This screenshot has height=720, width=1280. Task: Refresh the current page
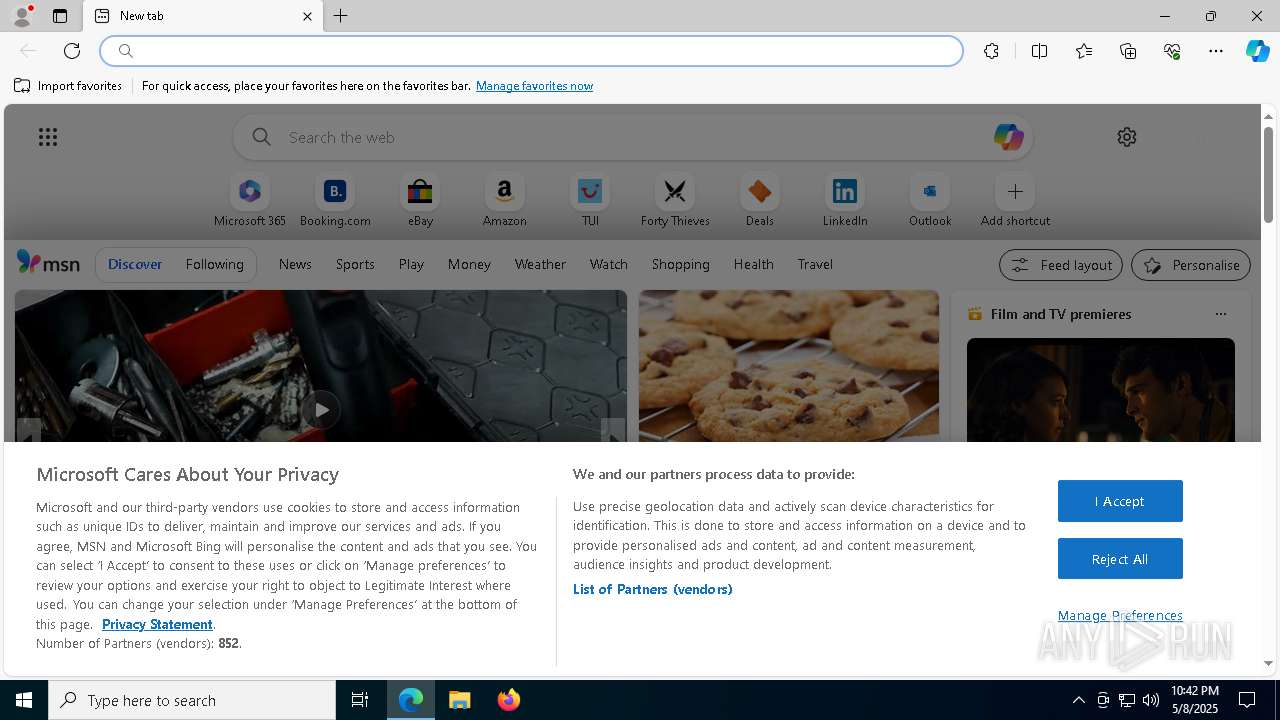[x=72, y=51]
